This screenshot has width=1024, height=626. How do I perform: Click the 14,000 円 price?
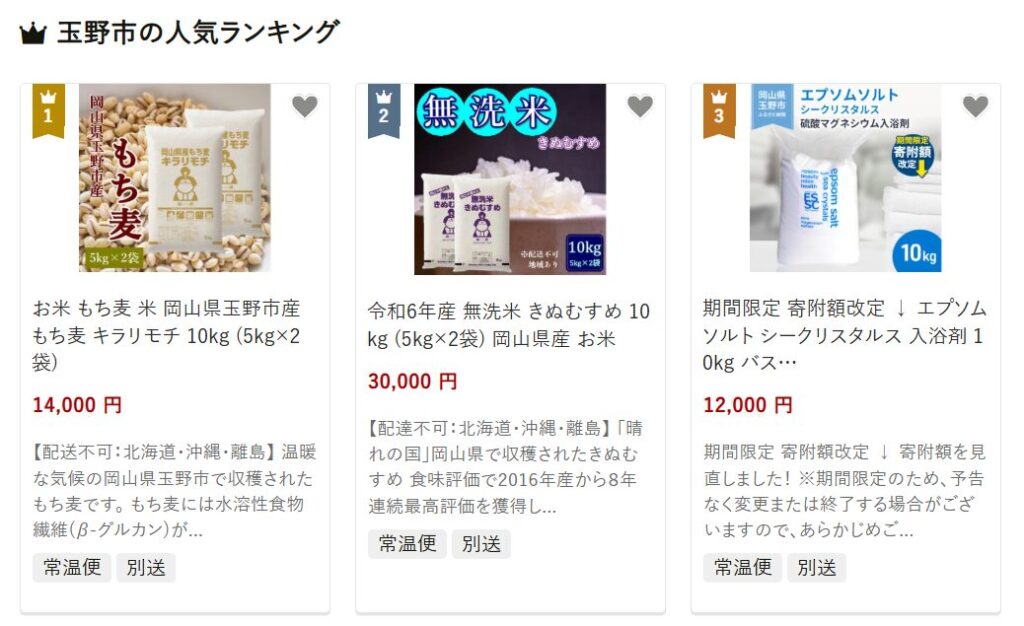tap(77, 405)
